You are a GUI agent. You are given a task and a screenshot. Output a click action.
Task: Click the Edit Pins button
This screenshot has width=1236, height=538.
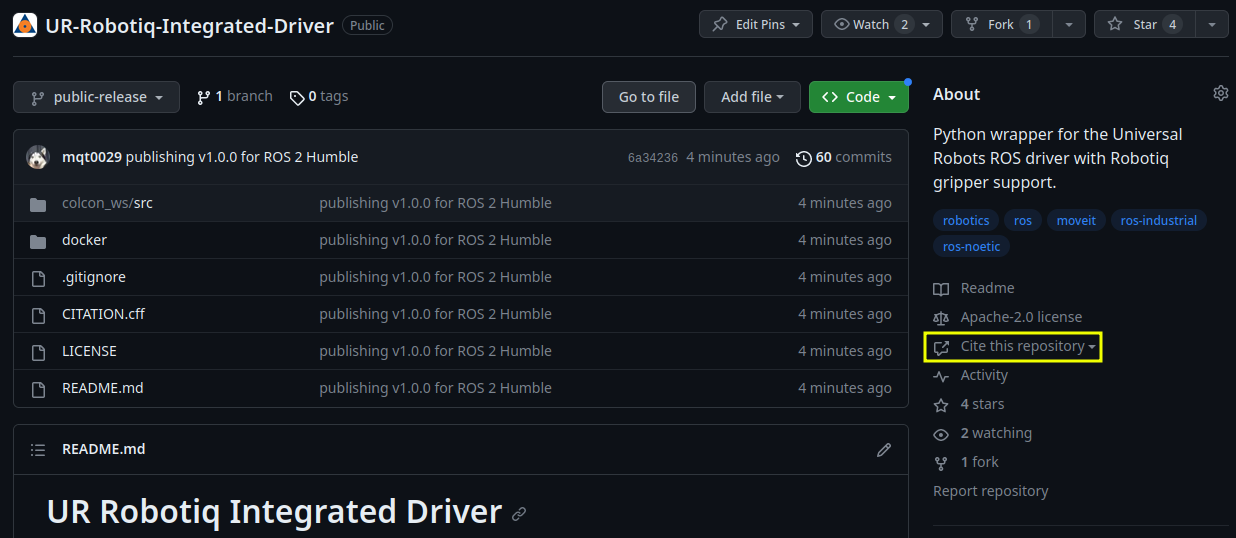[x=755, y=24]
